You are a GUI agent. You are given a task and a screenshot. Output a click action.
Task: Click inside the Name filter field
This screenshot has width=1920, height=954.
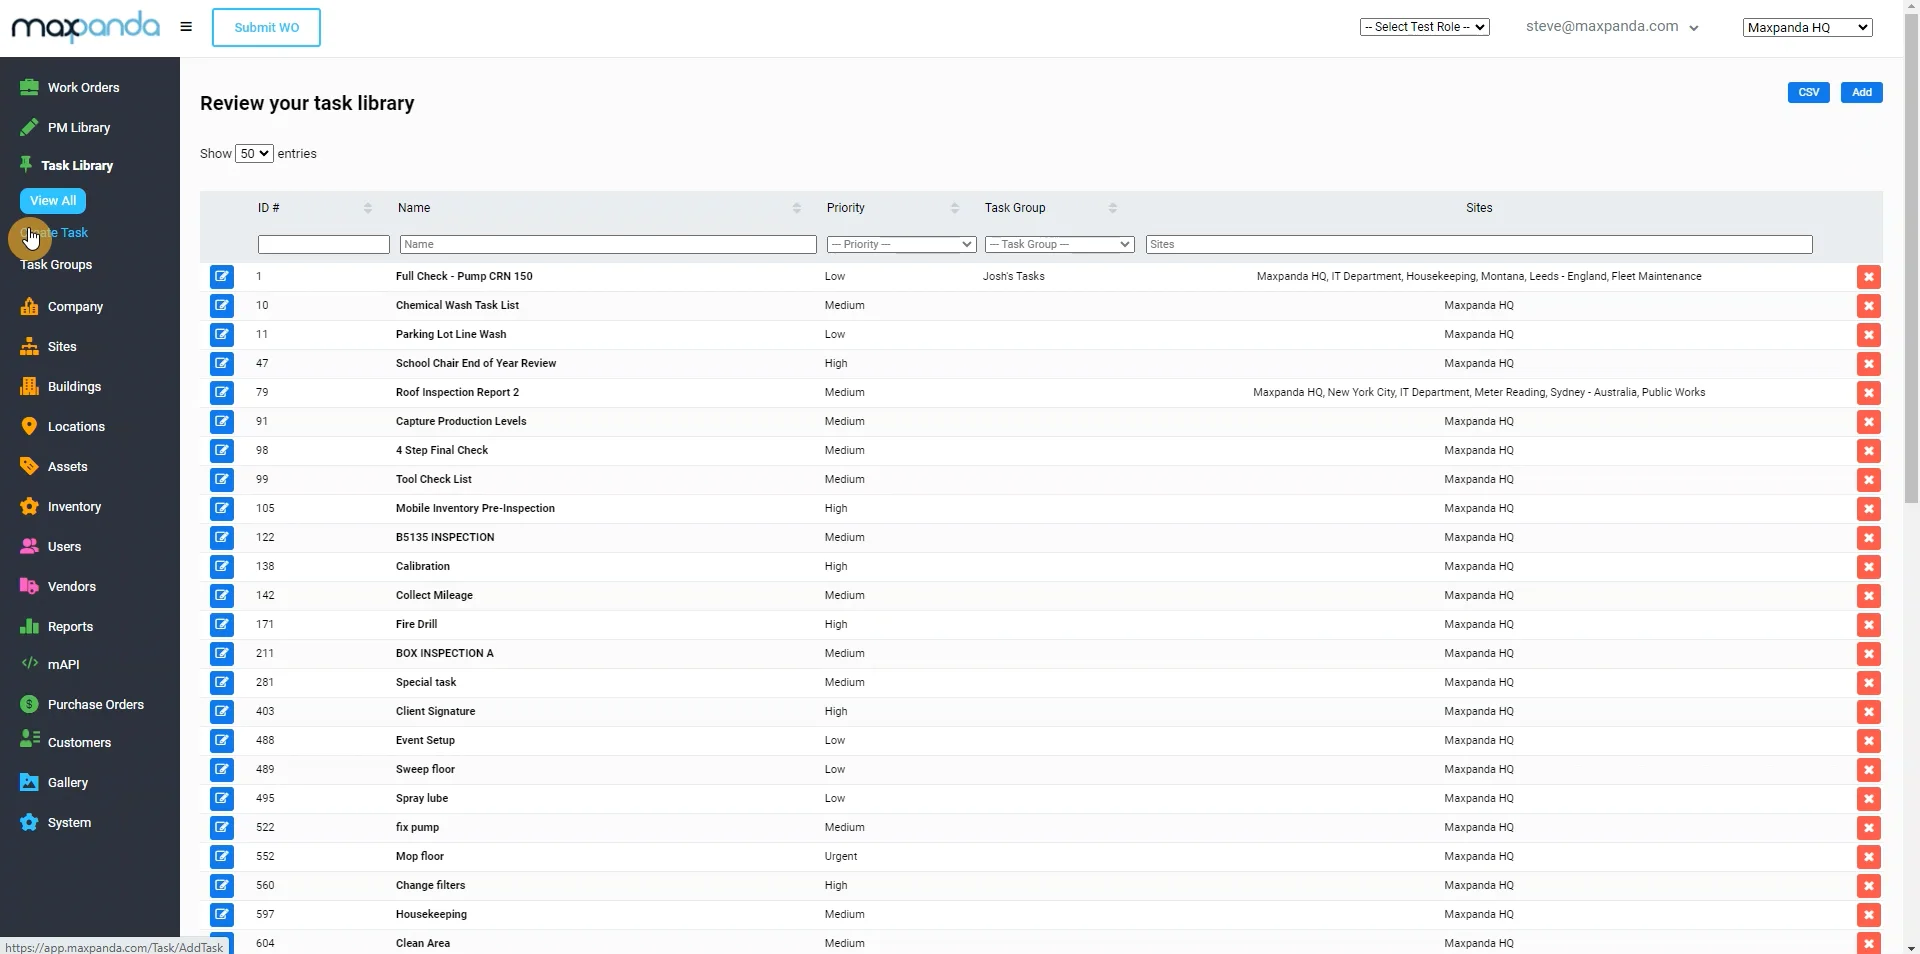pos(606,244)
